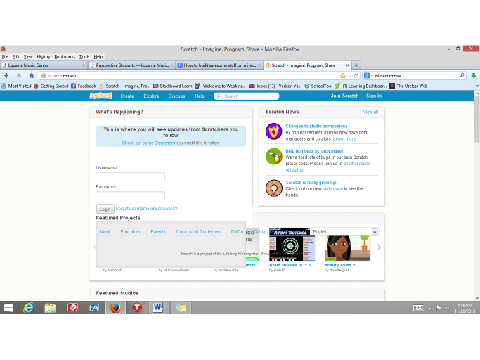The width and height of the screenshot is (480, 360).
Task: Click the magnifier icon in the browser search box
Action: [462, 76]
